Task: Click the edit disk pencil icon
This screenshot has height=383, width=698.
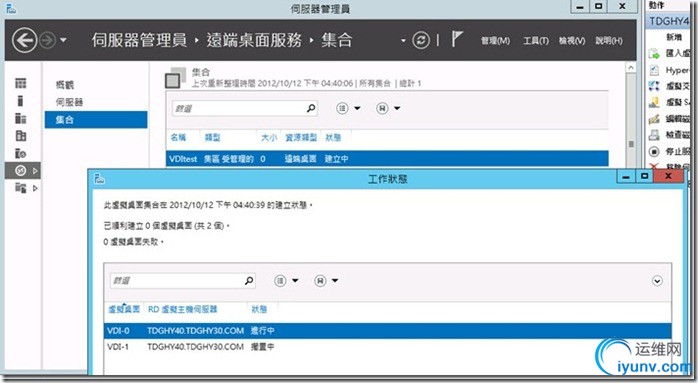Action: (654, 118)
